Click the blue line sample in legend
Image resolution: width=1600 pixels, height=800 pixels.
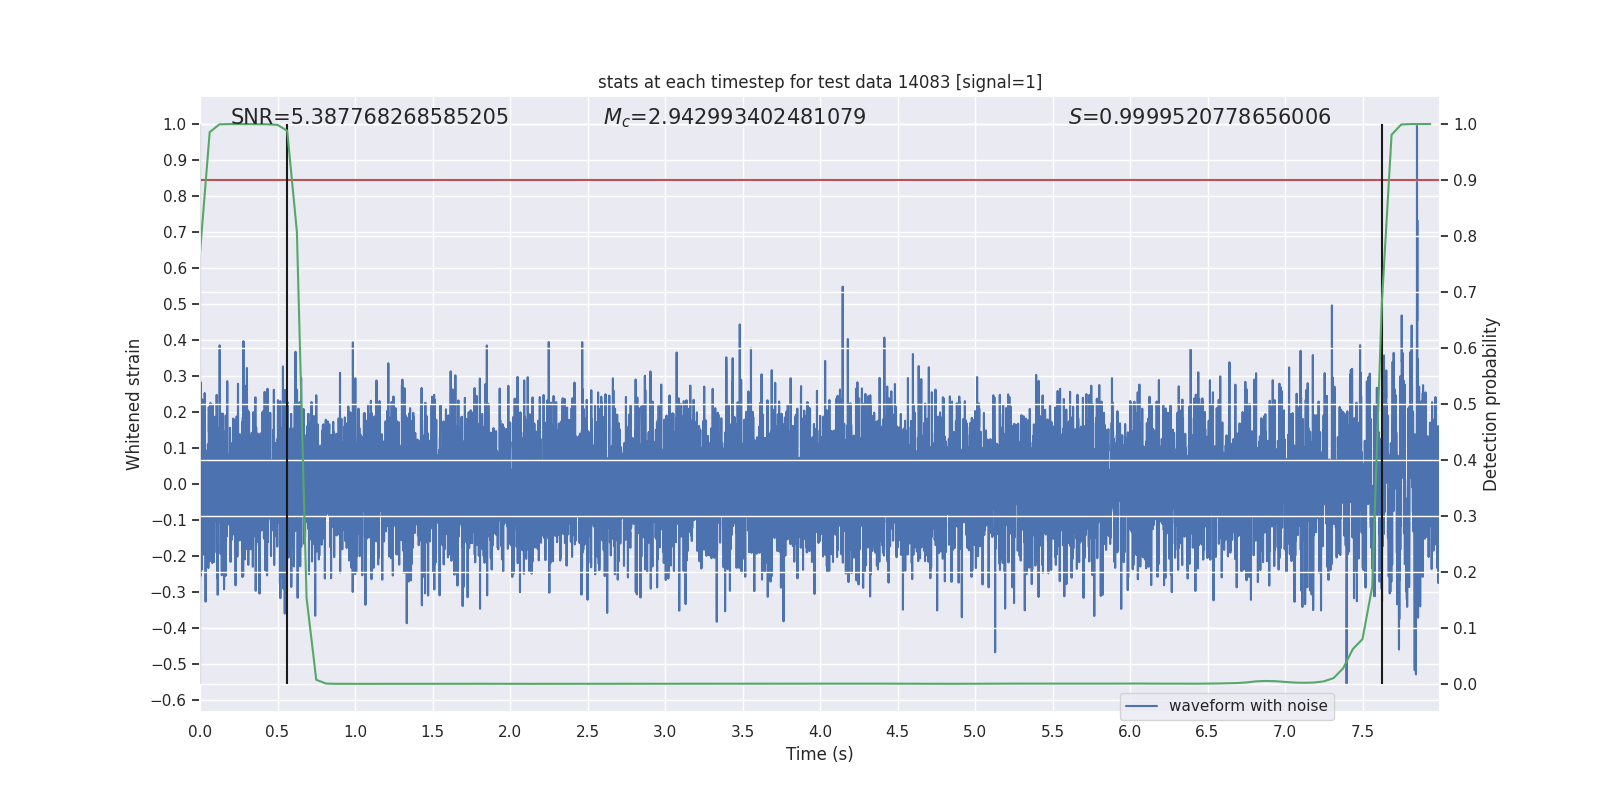[x=1142, y=706]
